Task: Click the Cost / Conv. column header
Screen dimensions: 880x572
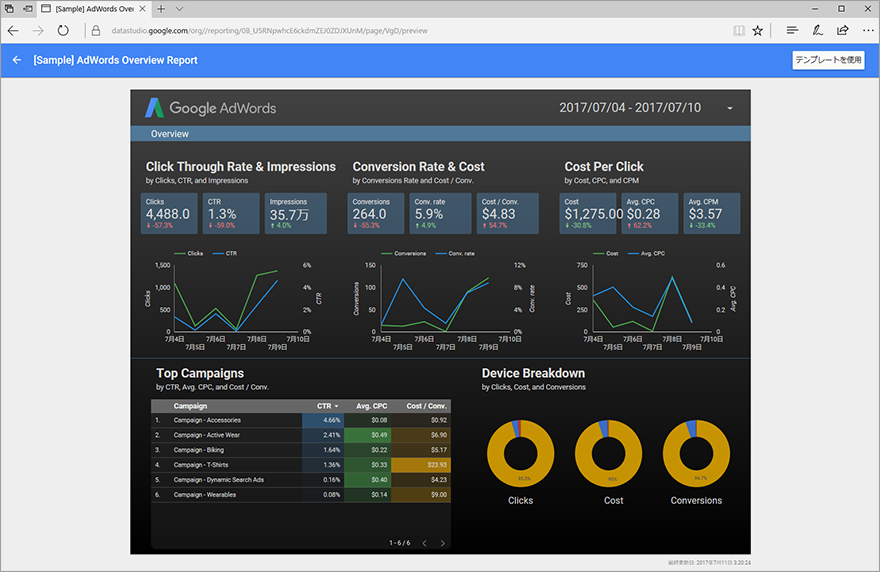Action: [x=427, y=406]
